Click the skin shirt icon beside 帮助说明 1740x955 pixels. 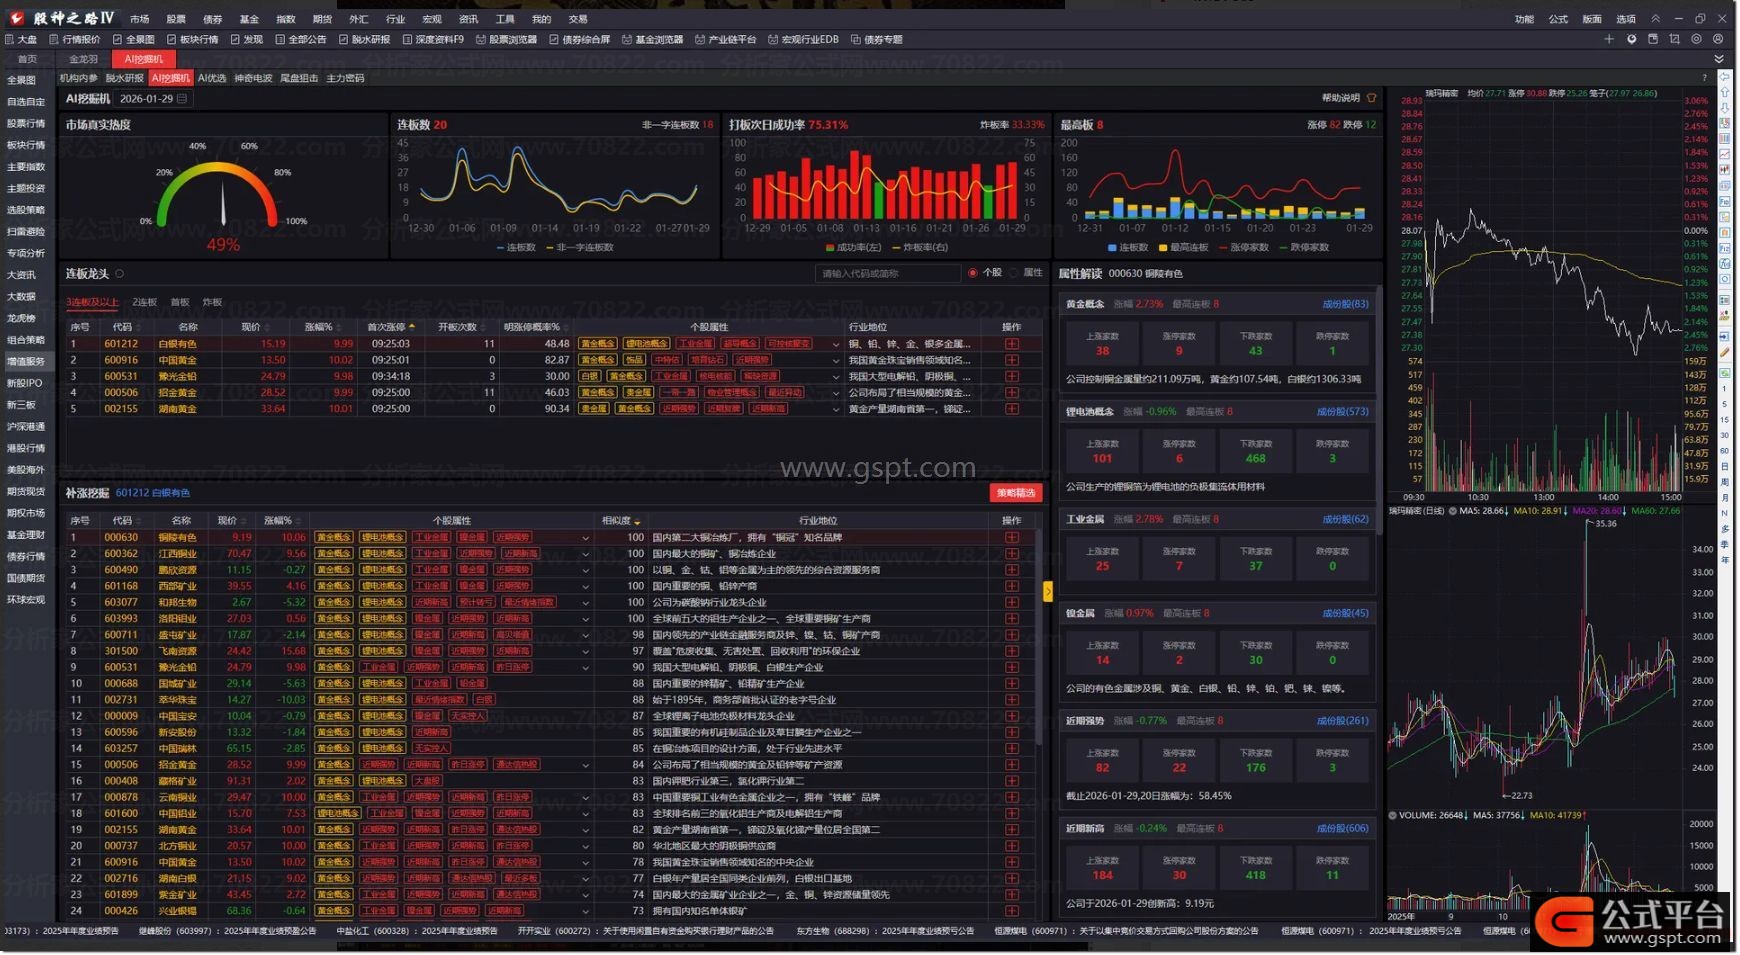[x=1371, y=98]
